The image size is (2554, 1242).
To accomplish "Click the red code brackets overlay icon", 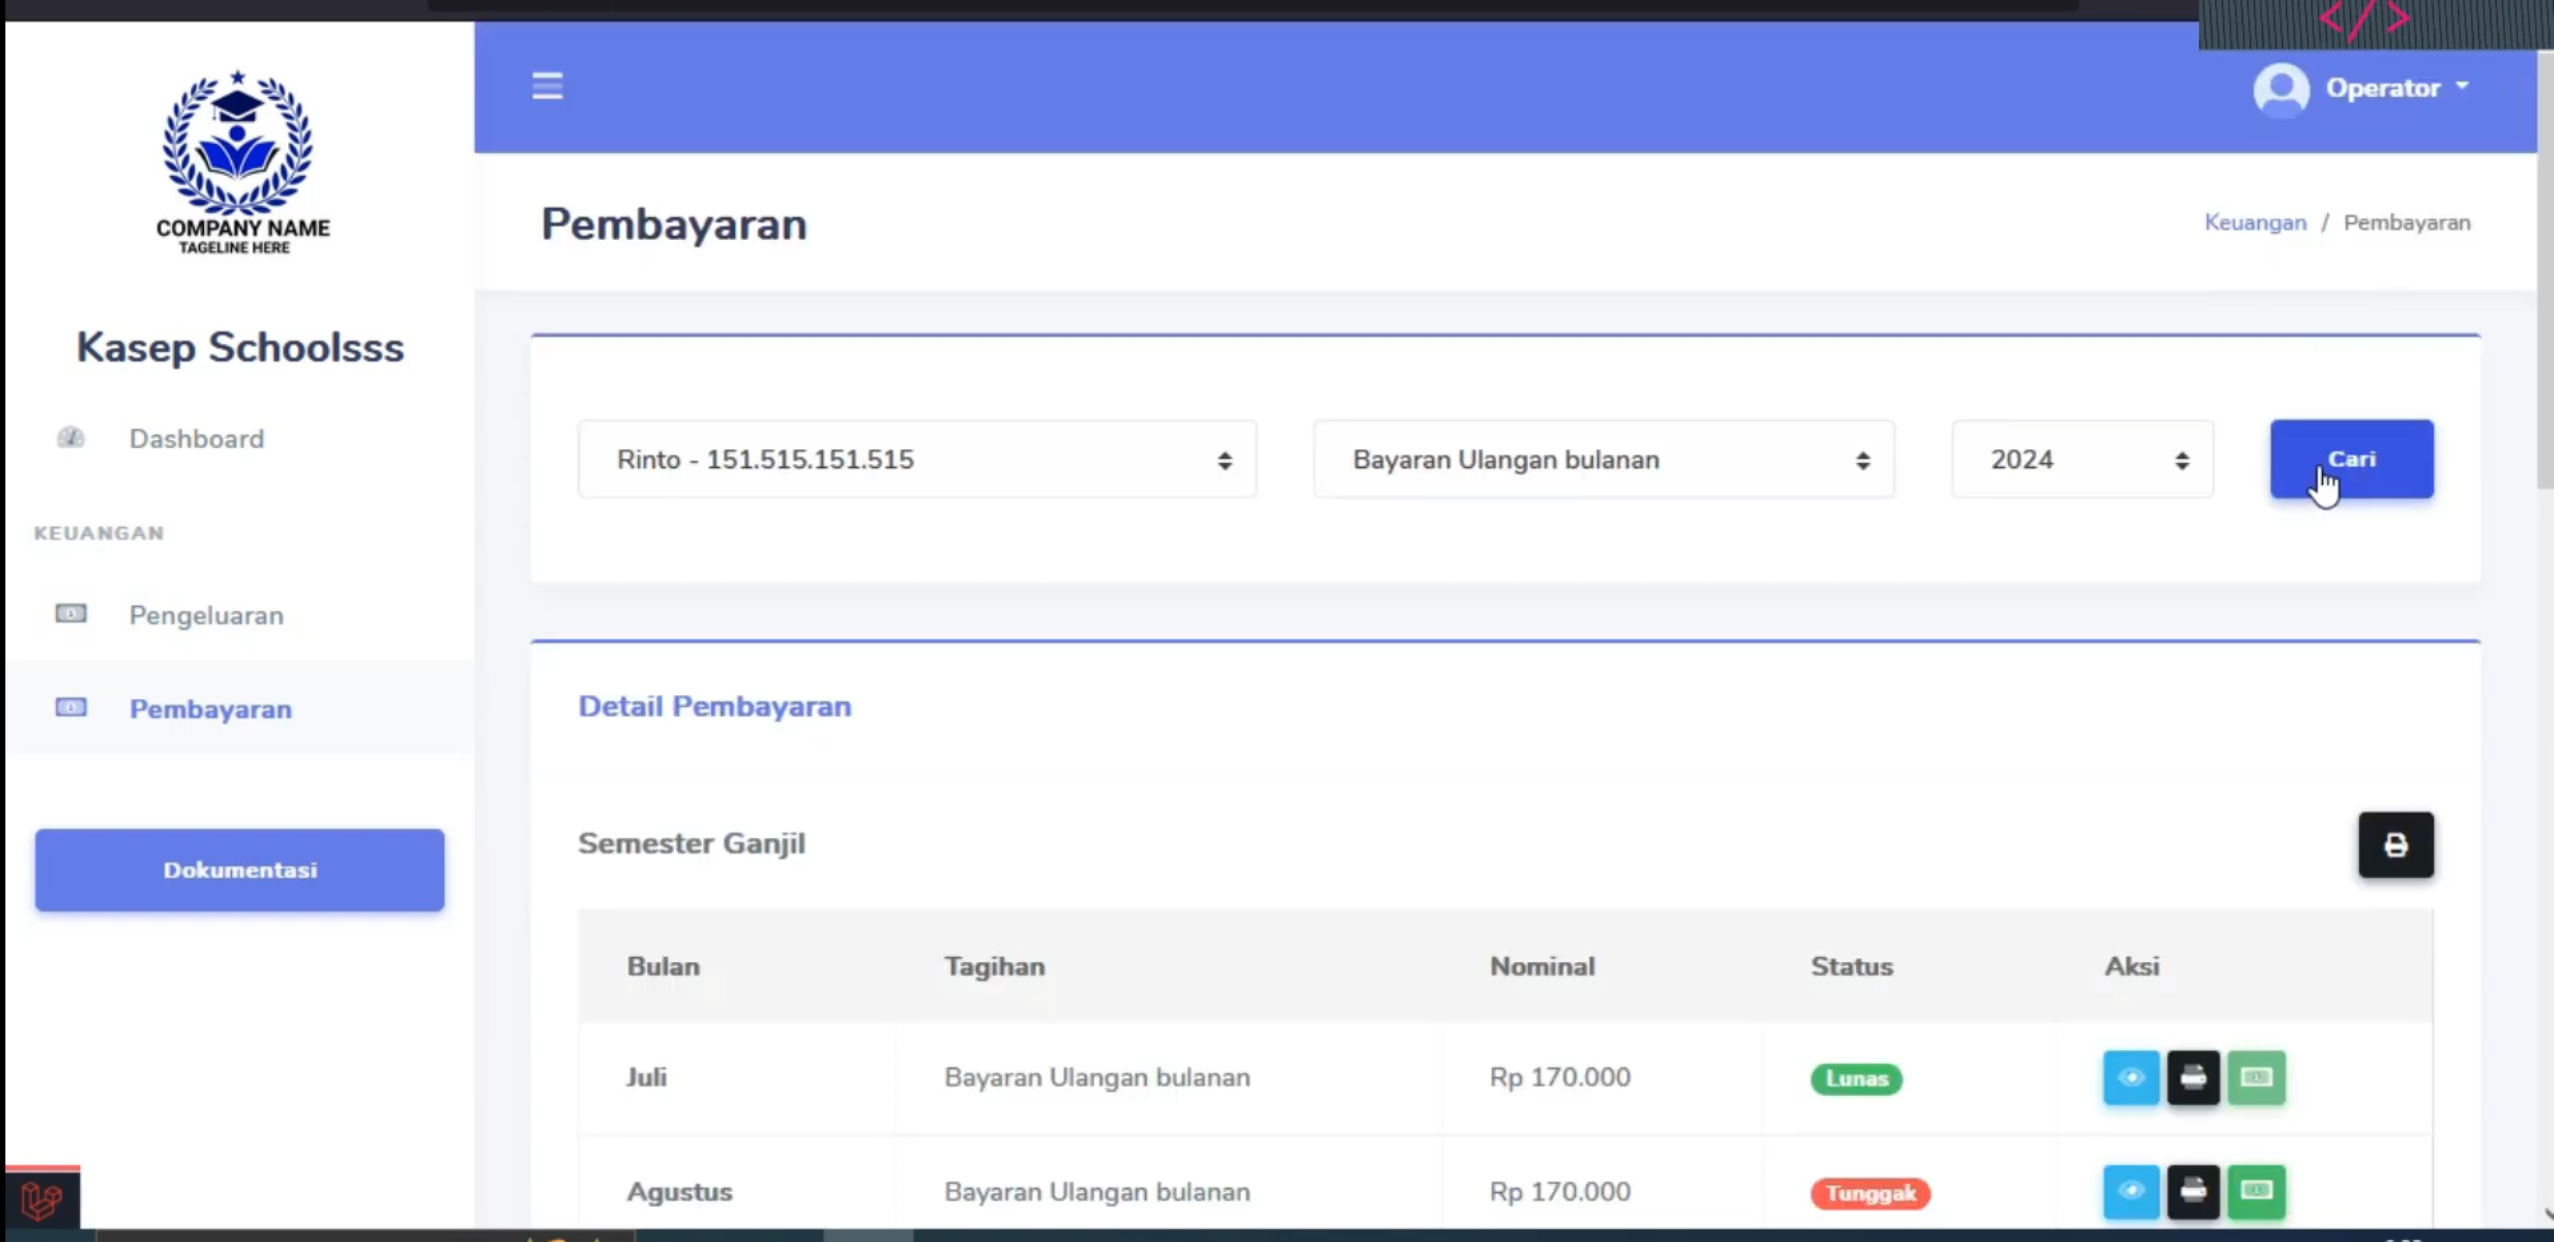I will click(x=2363, y=18).
